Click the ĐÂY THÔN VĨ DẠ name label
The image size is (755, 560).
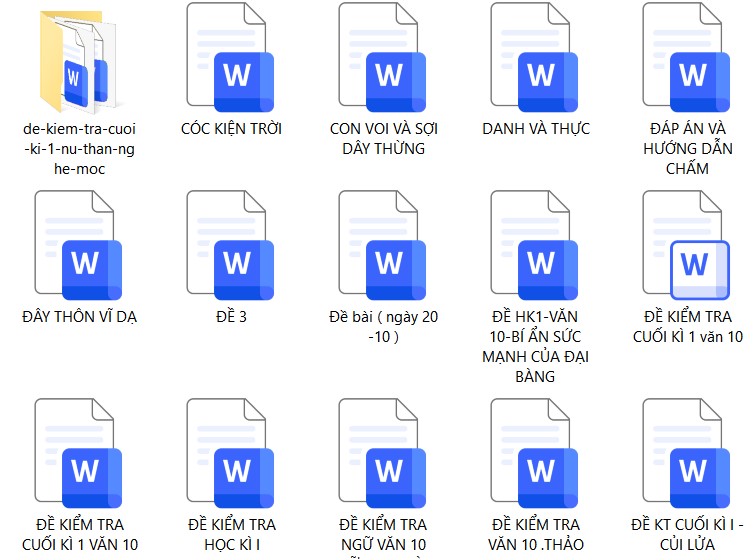(79, 317)
